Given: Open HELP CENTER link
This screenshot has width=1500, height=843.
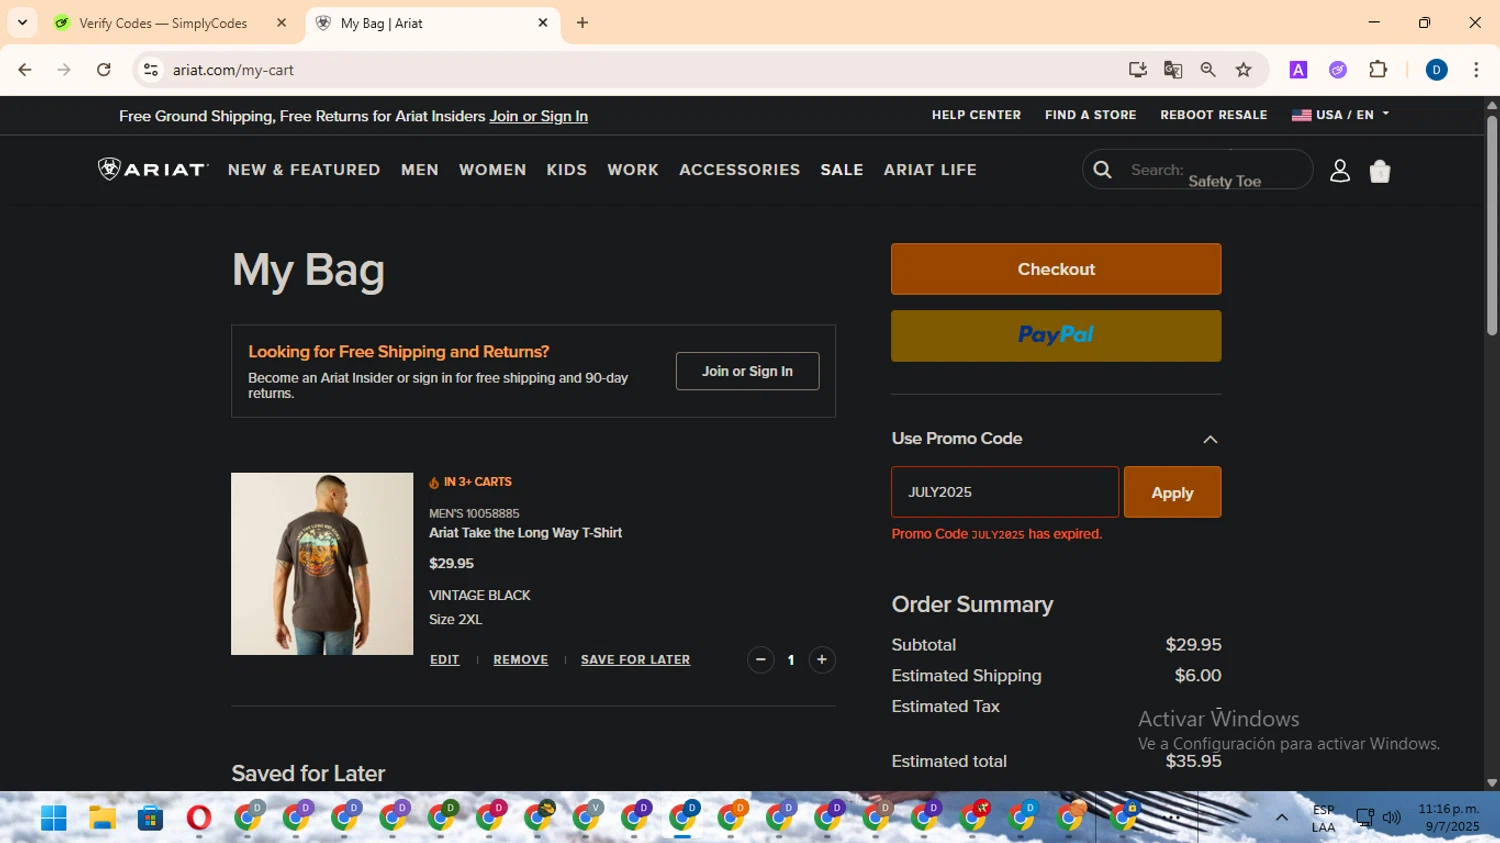Looking at the screenshot, I should tap(976, 115).
